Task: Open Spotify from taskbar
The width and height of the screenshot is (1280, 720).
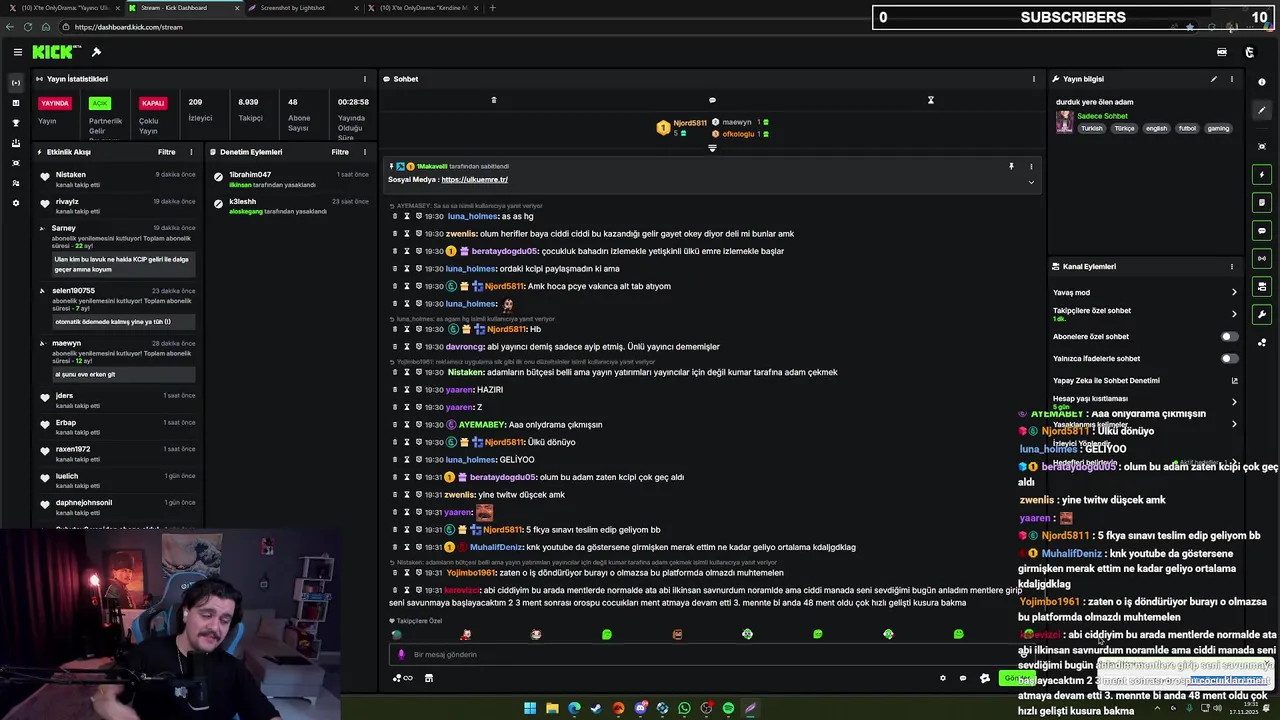Action: (728, 709)
